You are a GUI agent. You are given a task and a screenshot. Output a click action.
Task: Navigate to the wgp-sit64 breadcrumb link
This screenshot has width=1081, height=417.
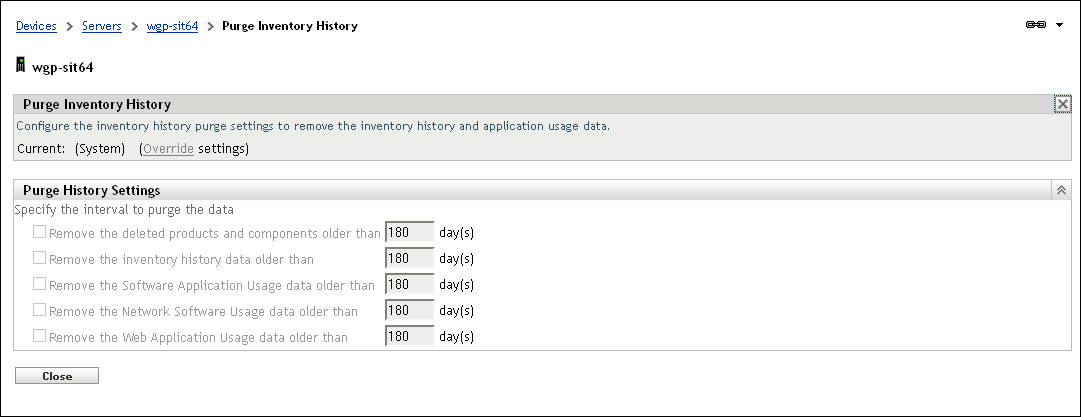[174, 26]
